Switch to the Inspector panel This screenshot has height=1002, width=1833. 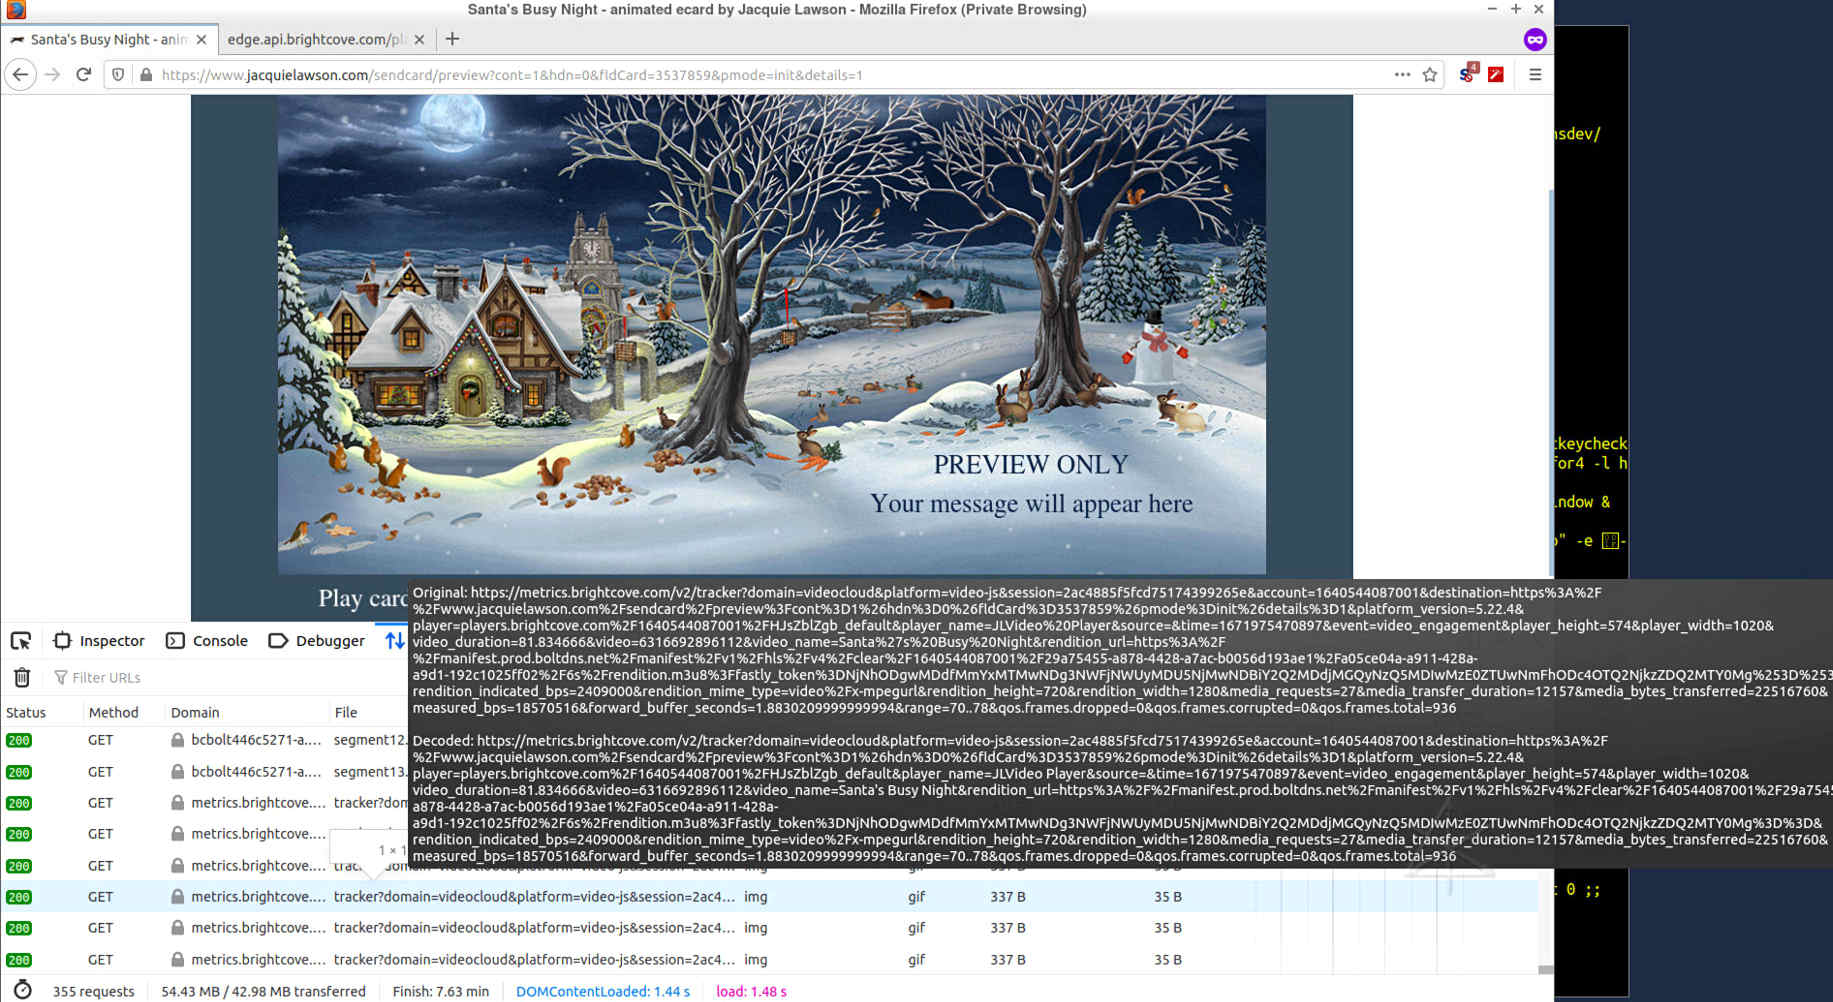[99, 641]
